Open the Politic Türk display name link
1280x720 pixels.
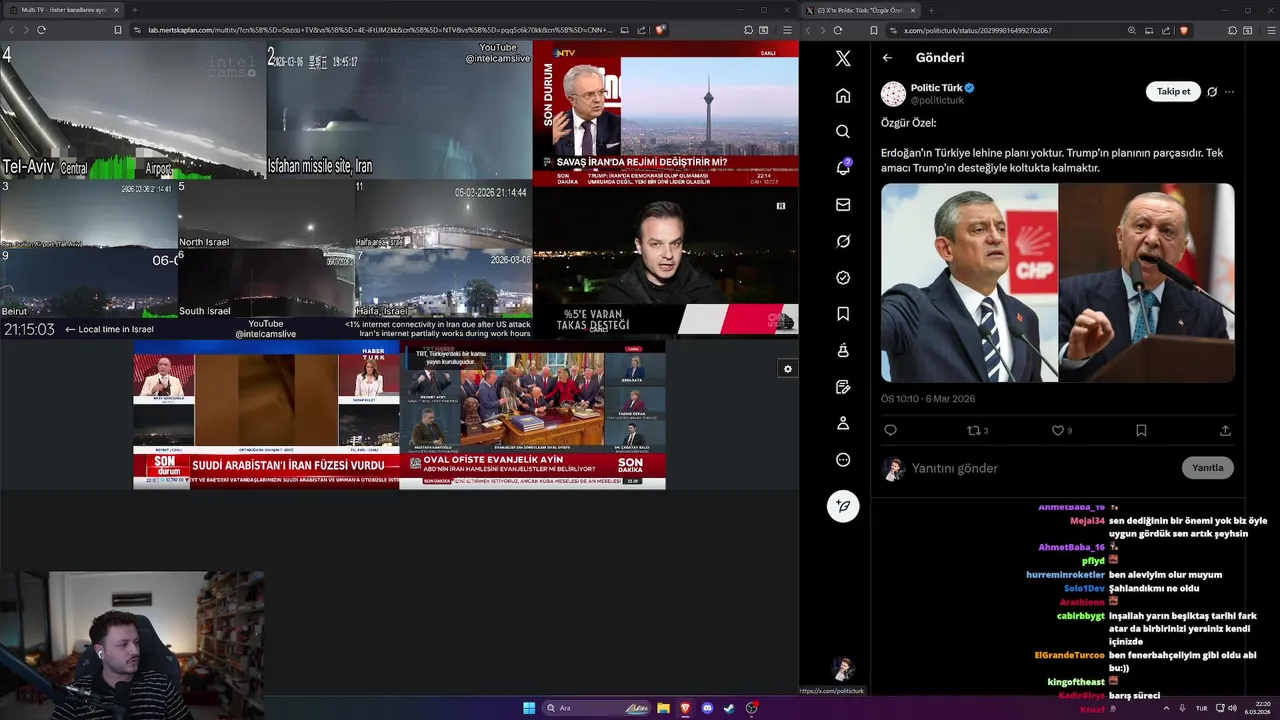tap(937, 88)
